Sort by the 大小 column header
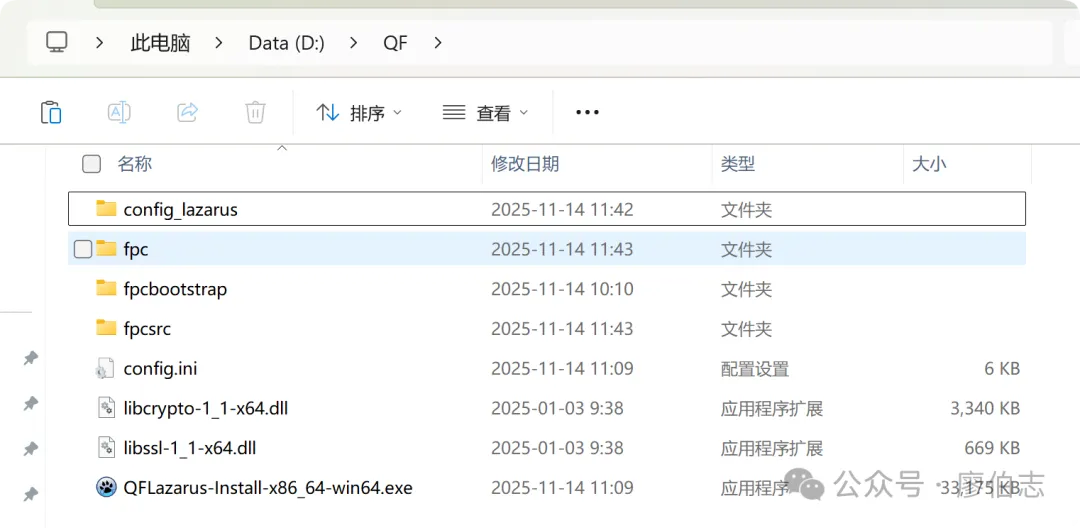This screenshot has height=528, width=1080. (x=929, y=164)
